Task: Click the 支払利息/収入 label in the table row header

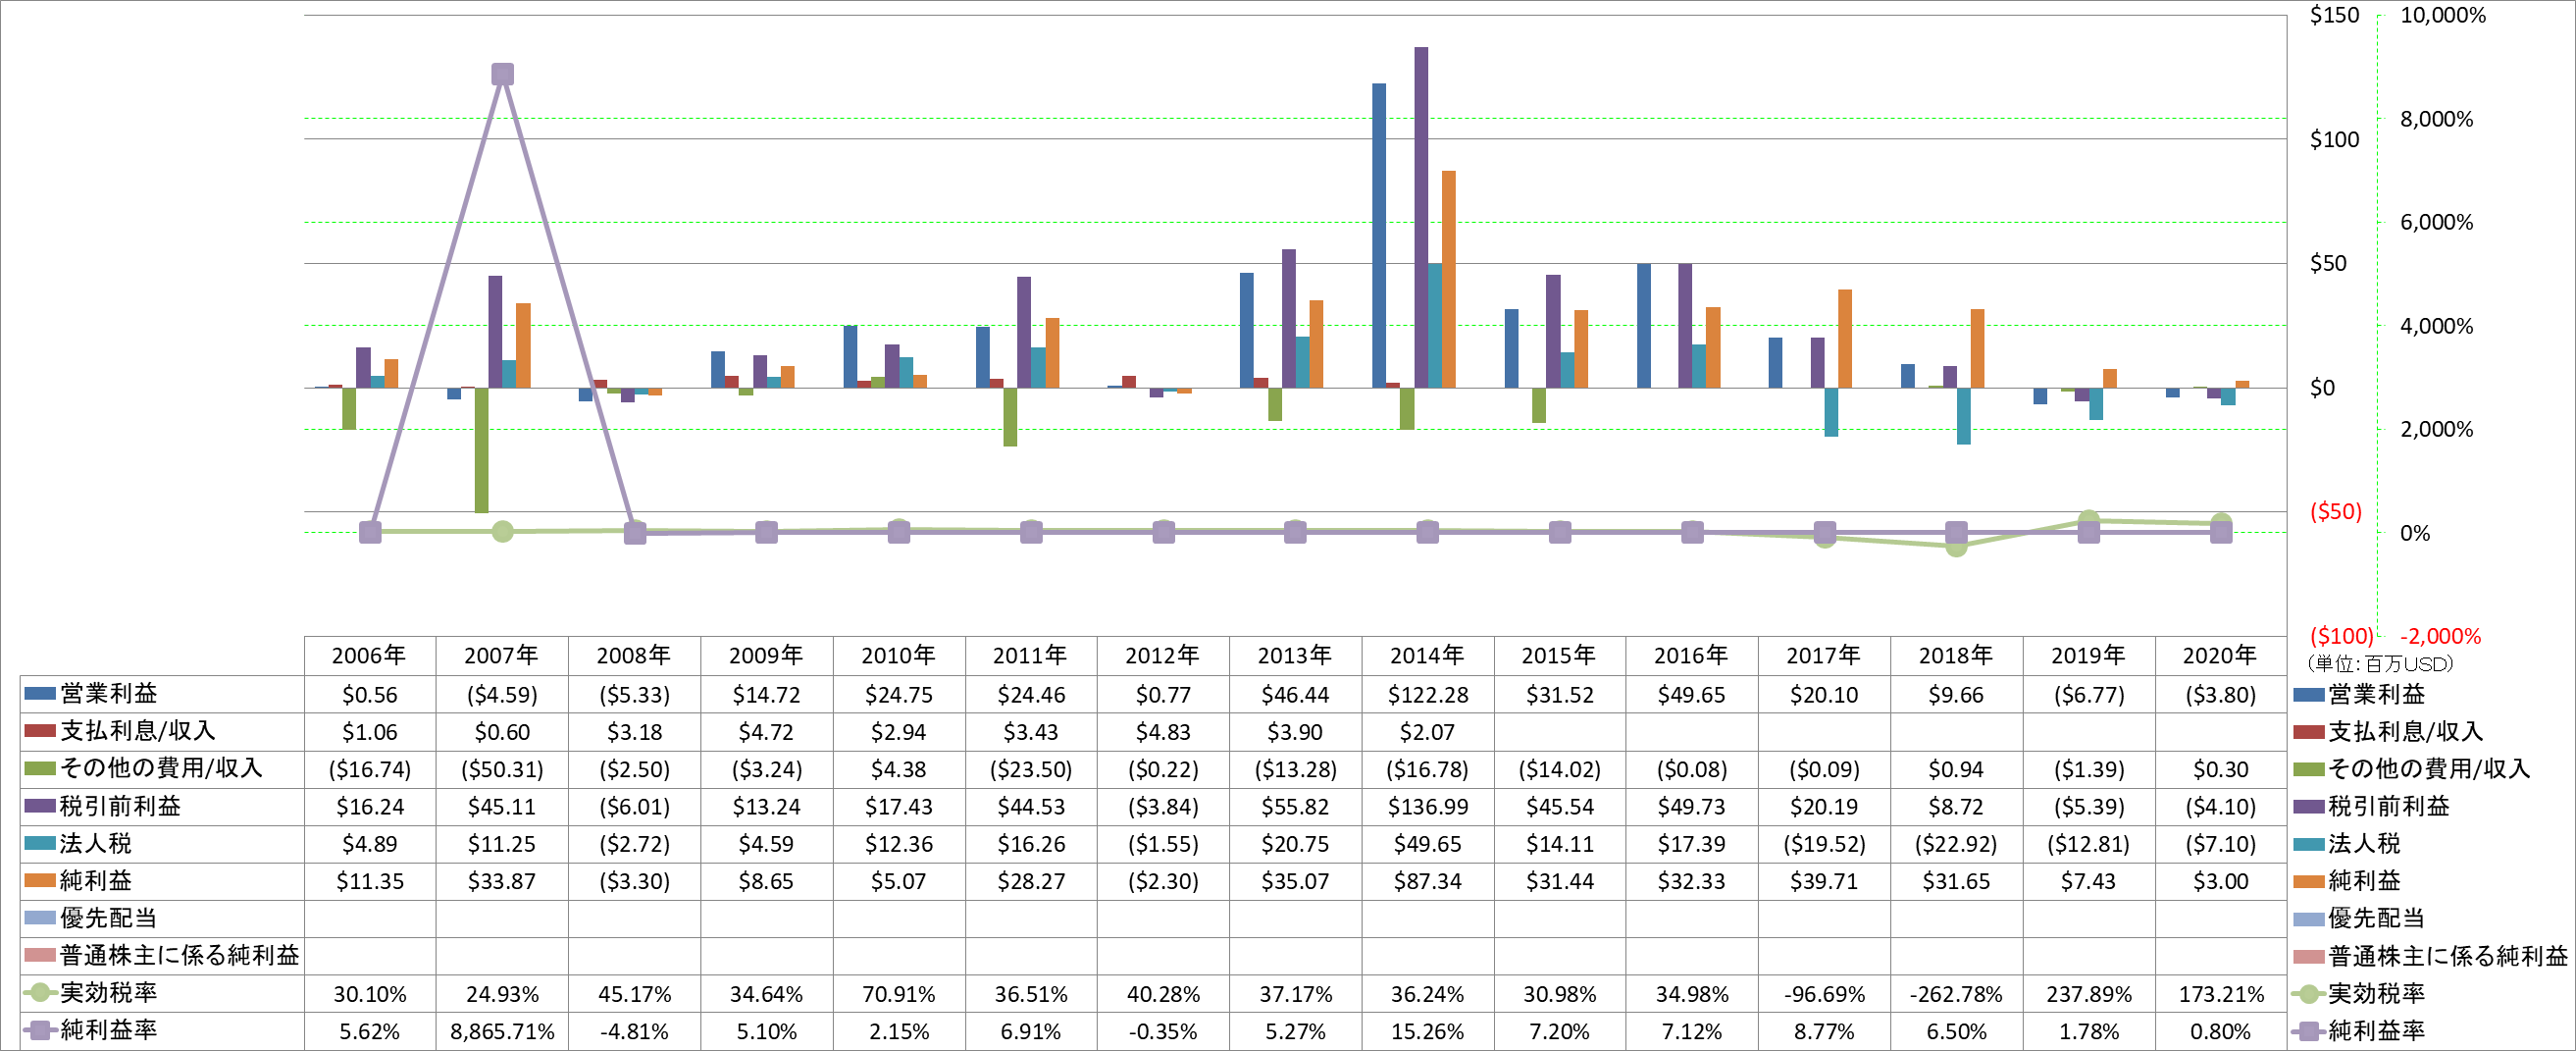Action: [138, 731]
